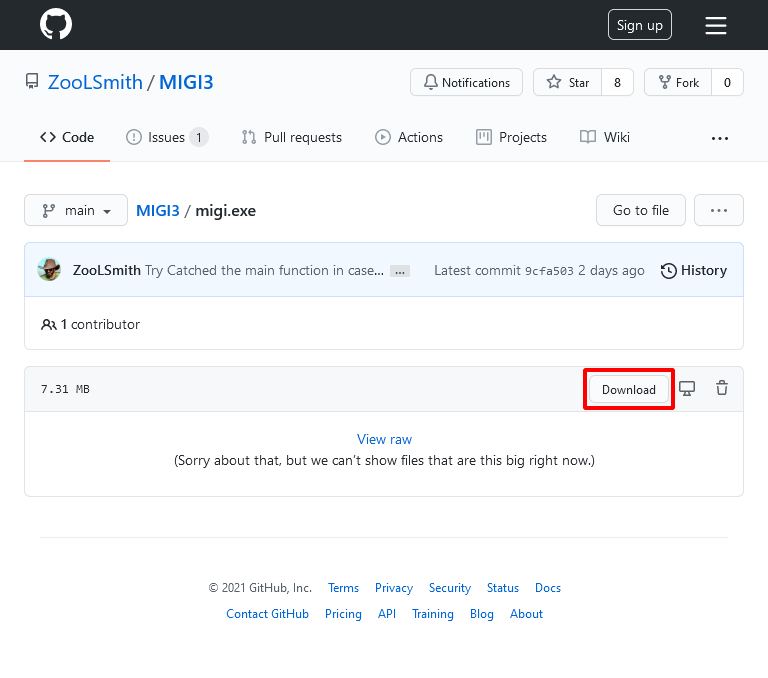Click the Sign up button
Image resolution: width=768 pixels, height=678 pixels.
click(x=640, y=25)
